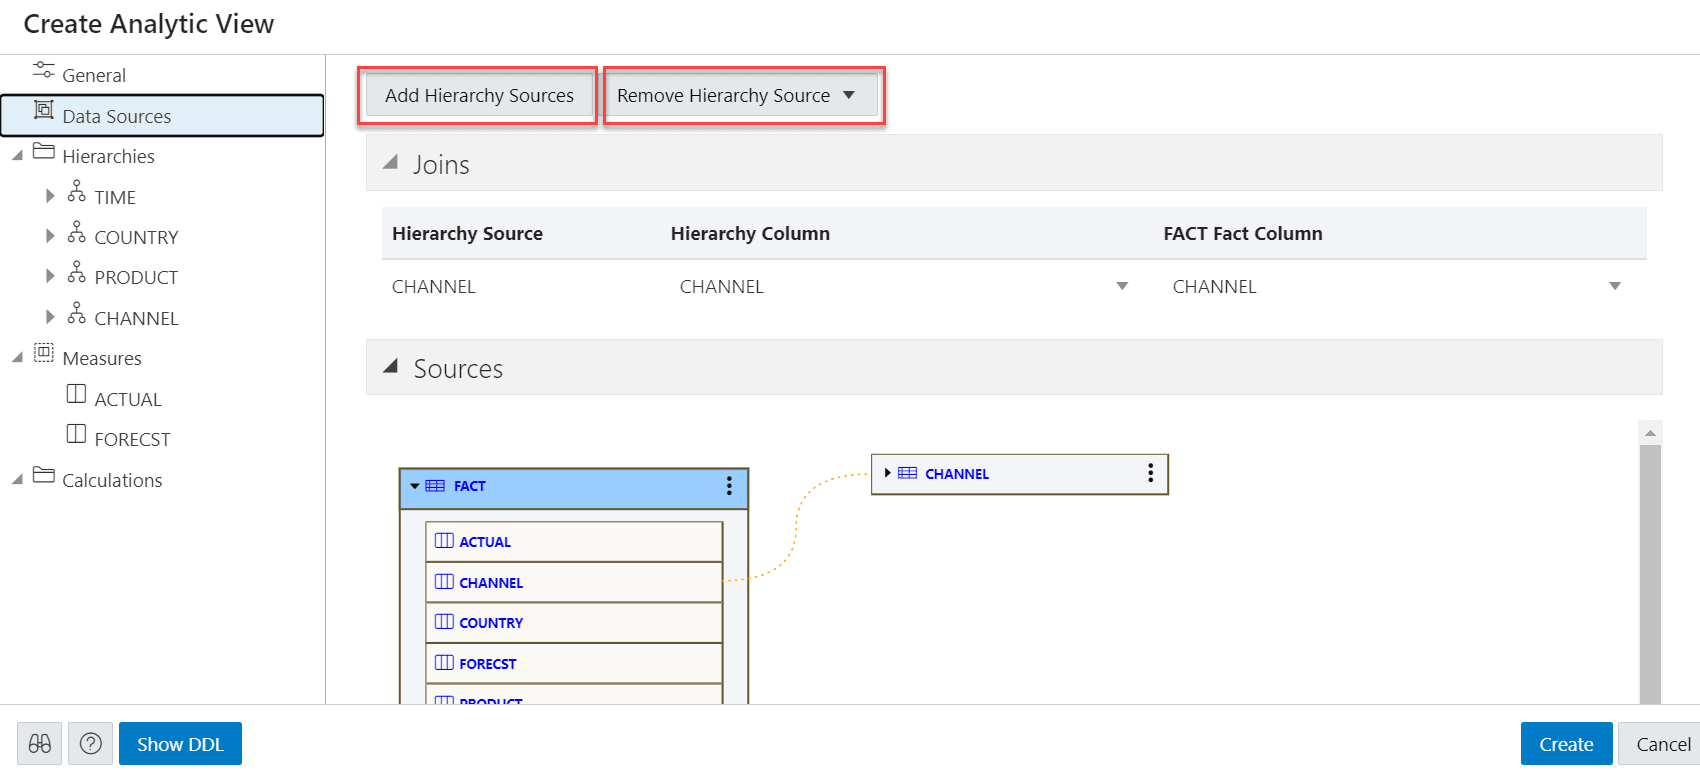Select General in the left navigation
Screen dimensions: 1700x770
(94, 75)
